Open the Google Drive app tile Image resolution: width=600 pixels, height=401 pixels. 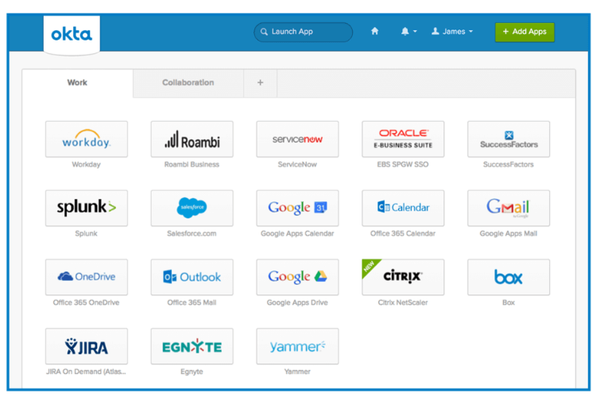(x=297, y=277)
